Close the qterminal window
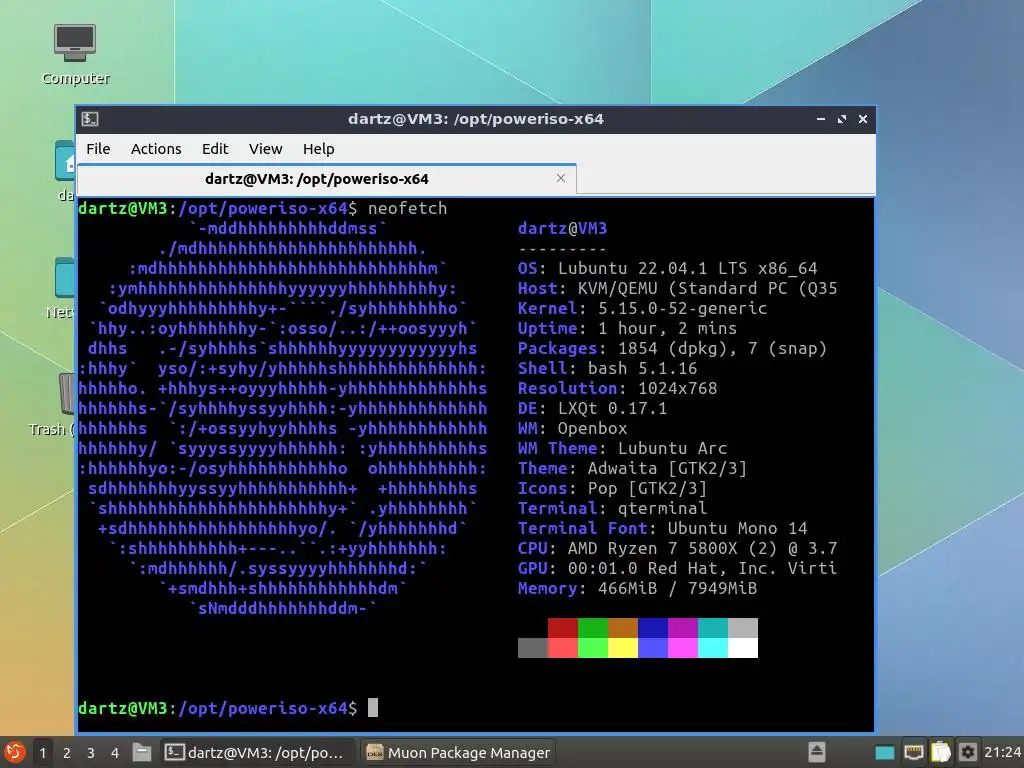 (863, 119)
